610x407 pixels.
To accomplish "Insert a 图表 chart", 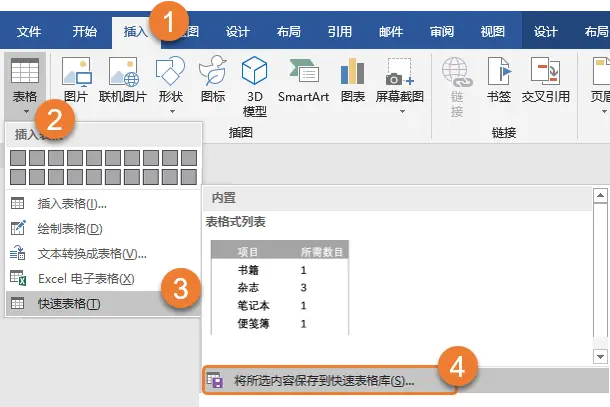I will 352,80.
